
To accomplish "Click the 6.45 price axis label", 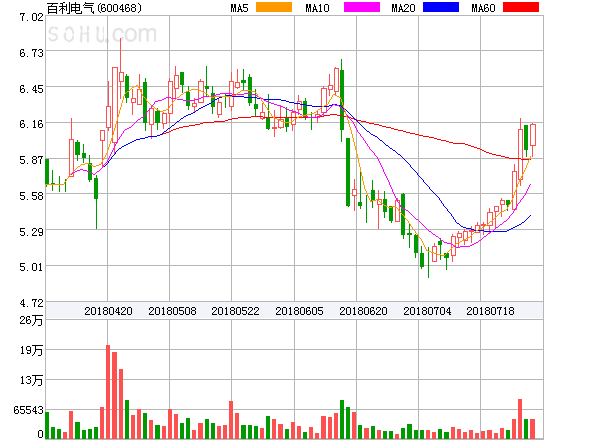I will click(x=31, y=89).
